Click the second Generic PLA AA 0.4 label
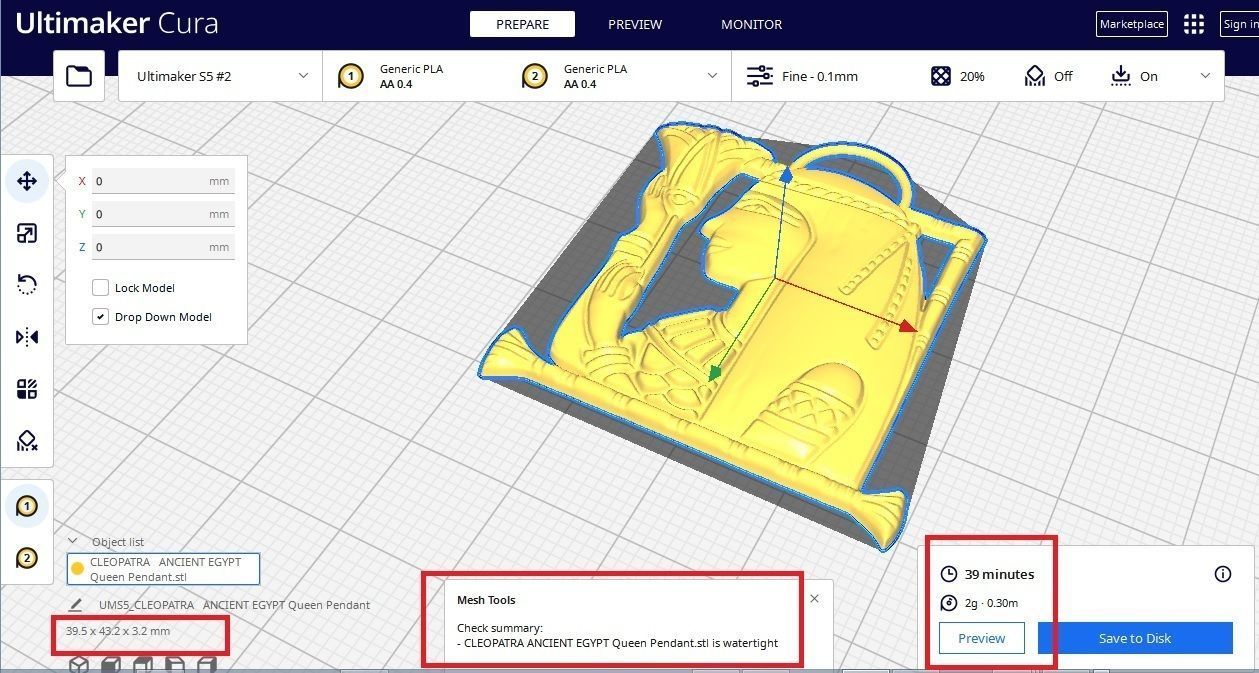The height and width of the screenshot is (673, 1259). click(595, 76)
